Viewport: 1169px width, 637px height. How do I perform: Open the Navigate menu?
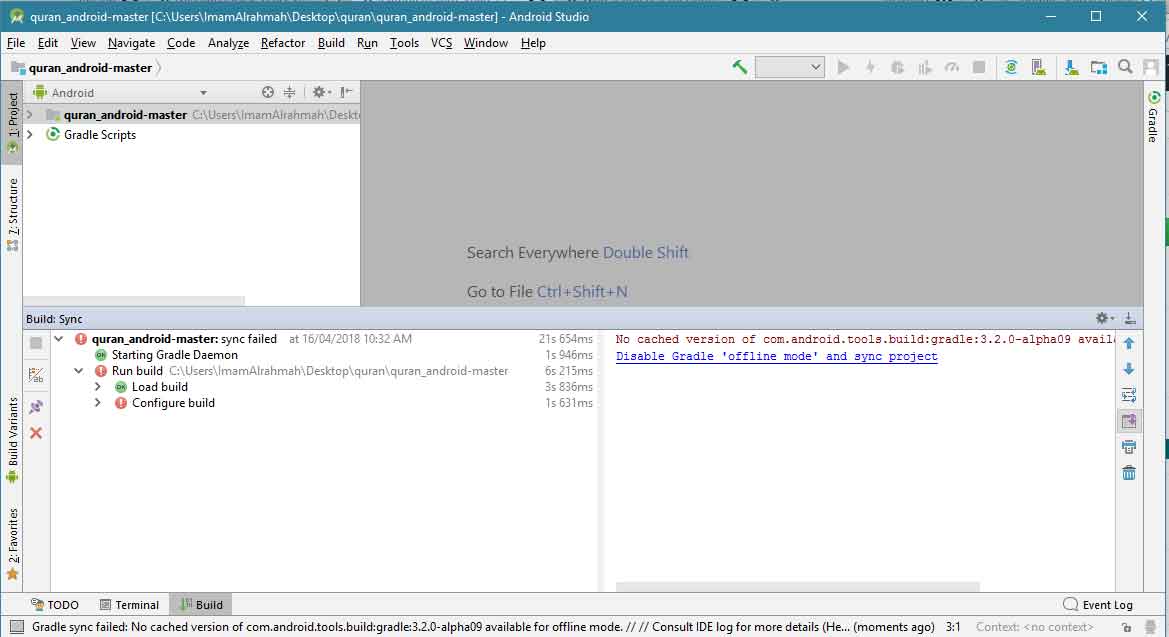(x=131, y=43)
